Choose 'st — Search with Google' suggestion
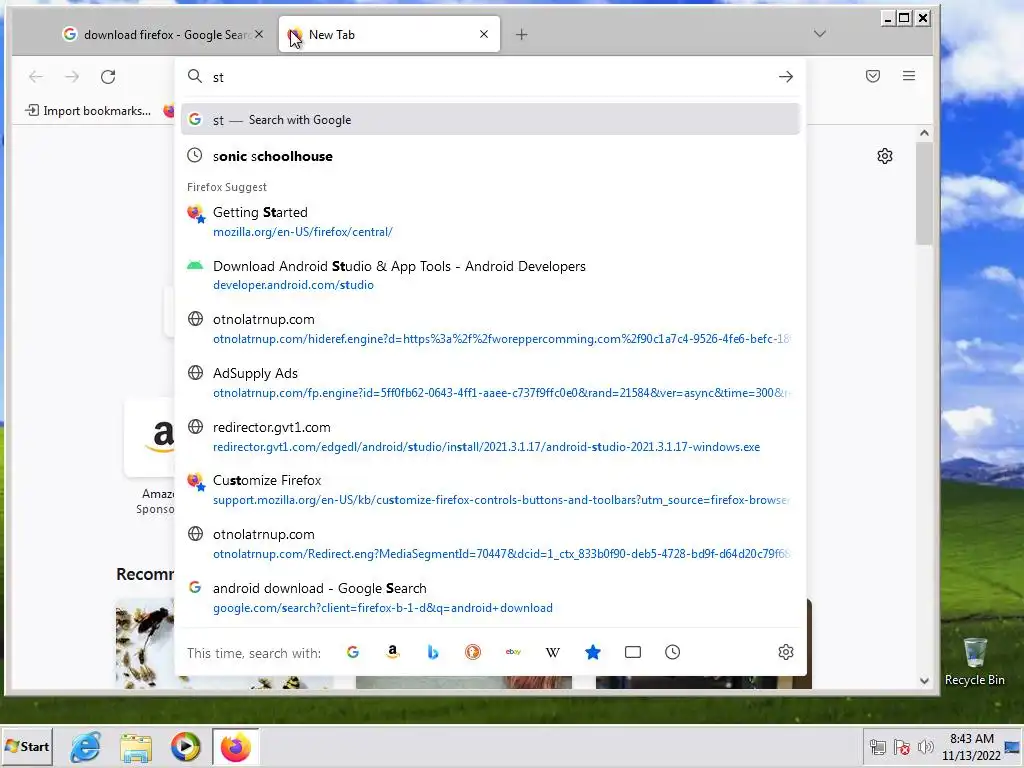 click(490, 120)
